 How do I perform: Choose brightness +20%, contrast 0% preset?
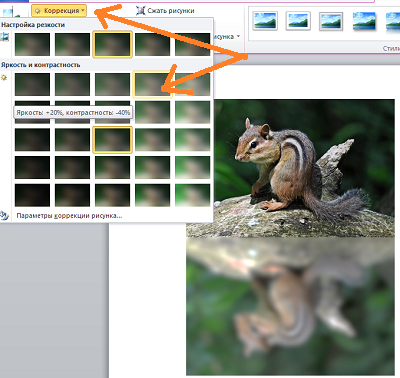152,140
